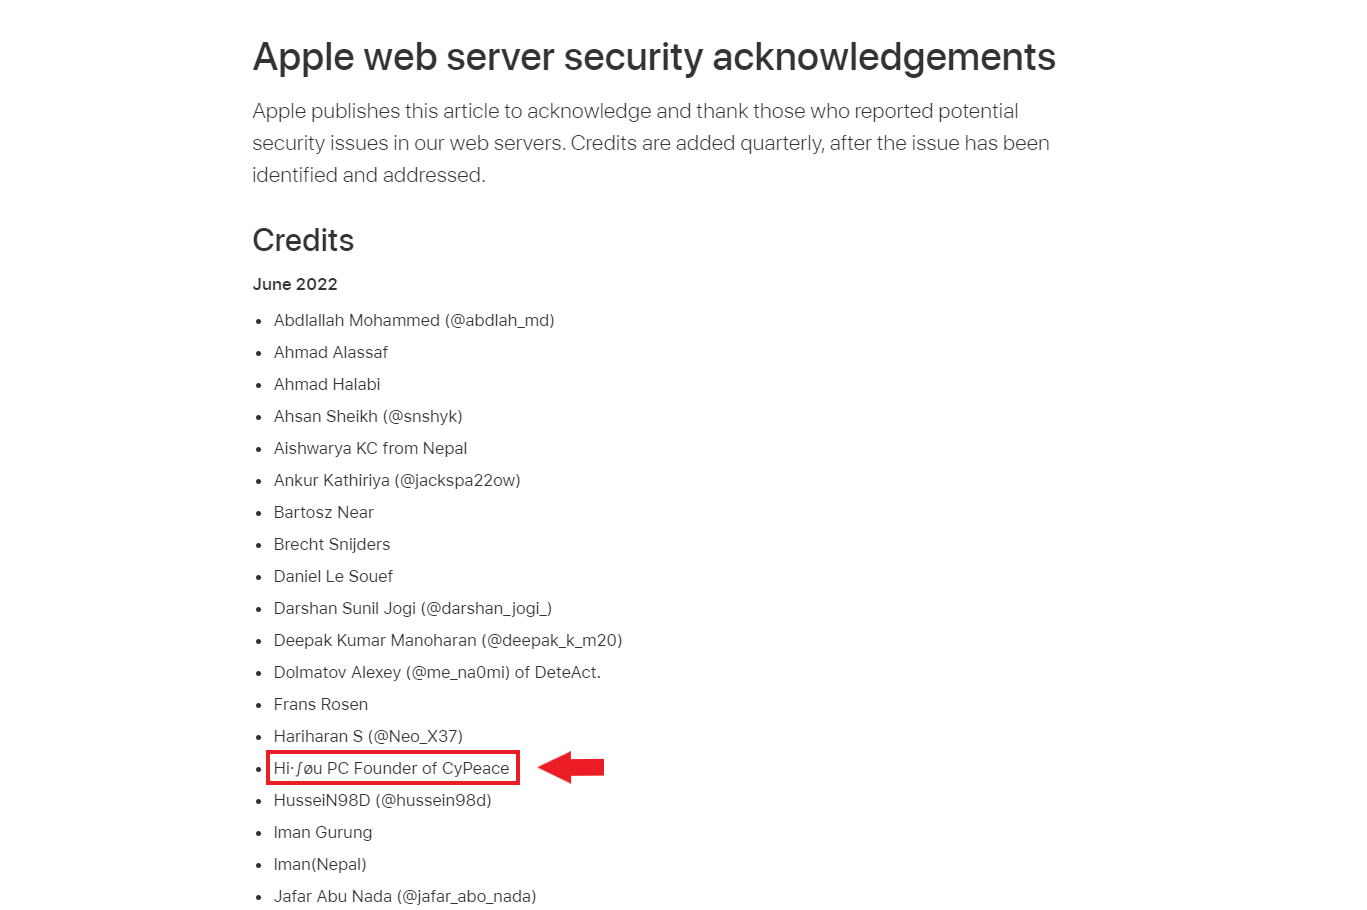
Task: Select Daniel Le Souef in the list
Action: [333, 576]
